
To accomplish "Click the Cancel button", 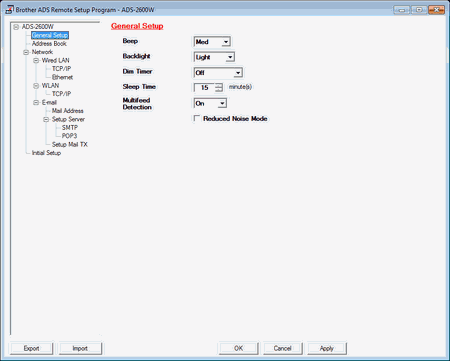I will tap(282, 348).
